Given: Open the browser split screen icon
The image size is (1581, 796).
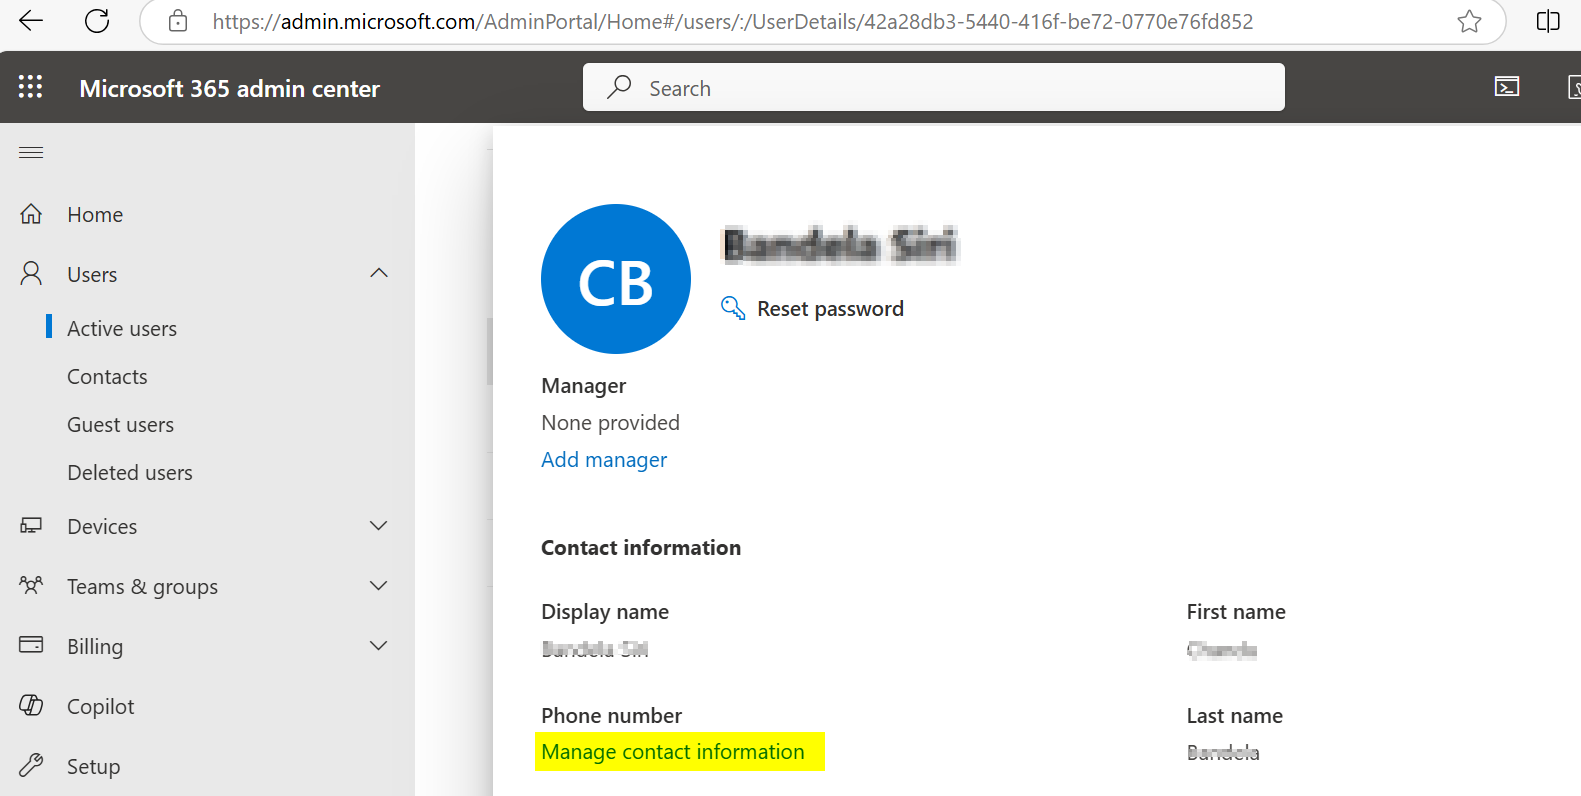Looking at the screenshot, I should pyautogui.click(x=1548, y=21).
